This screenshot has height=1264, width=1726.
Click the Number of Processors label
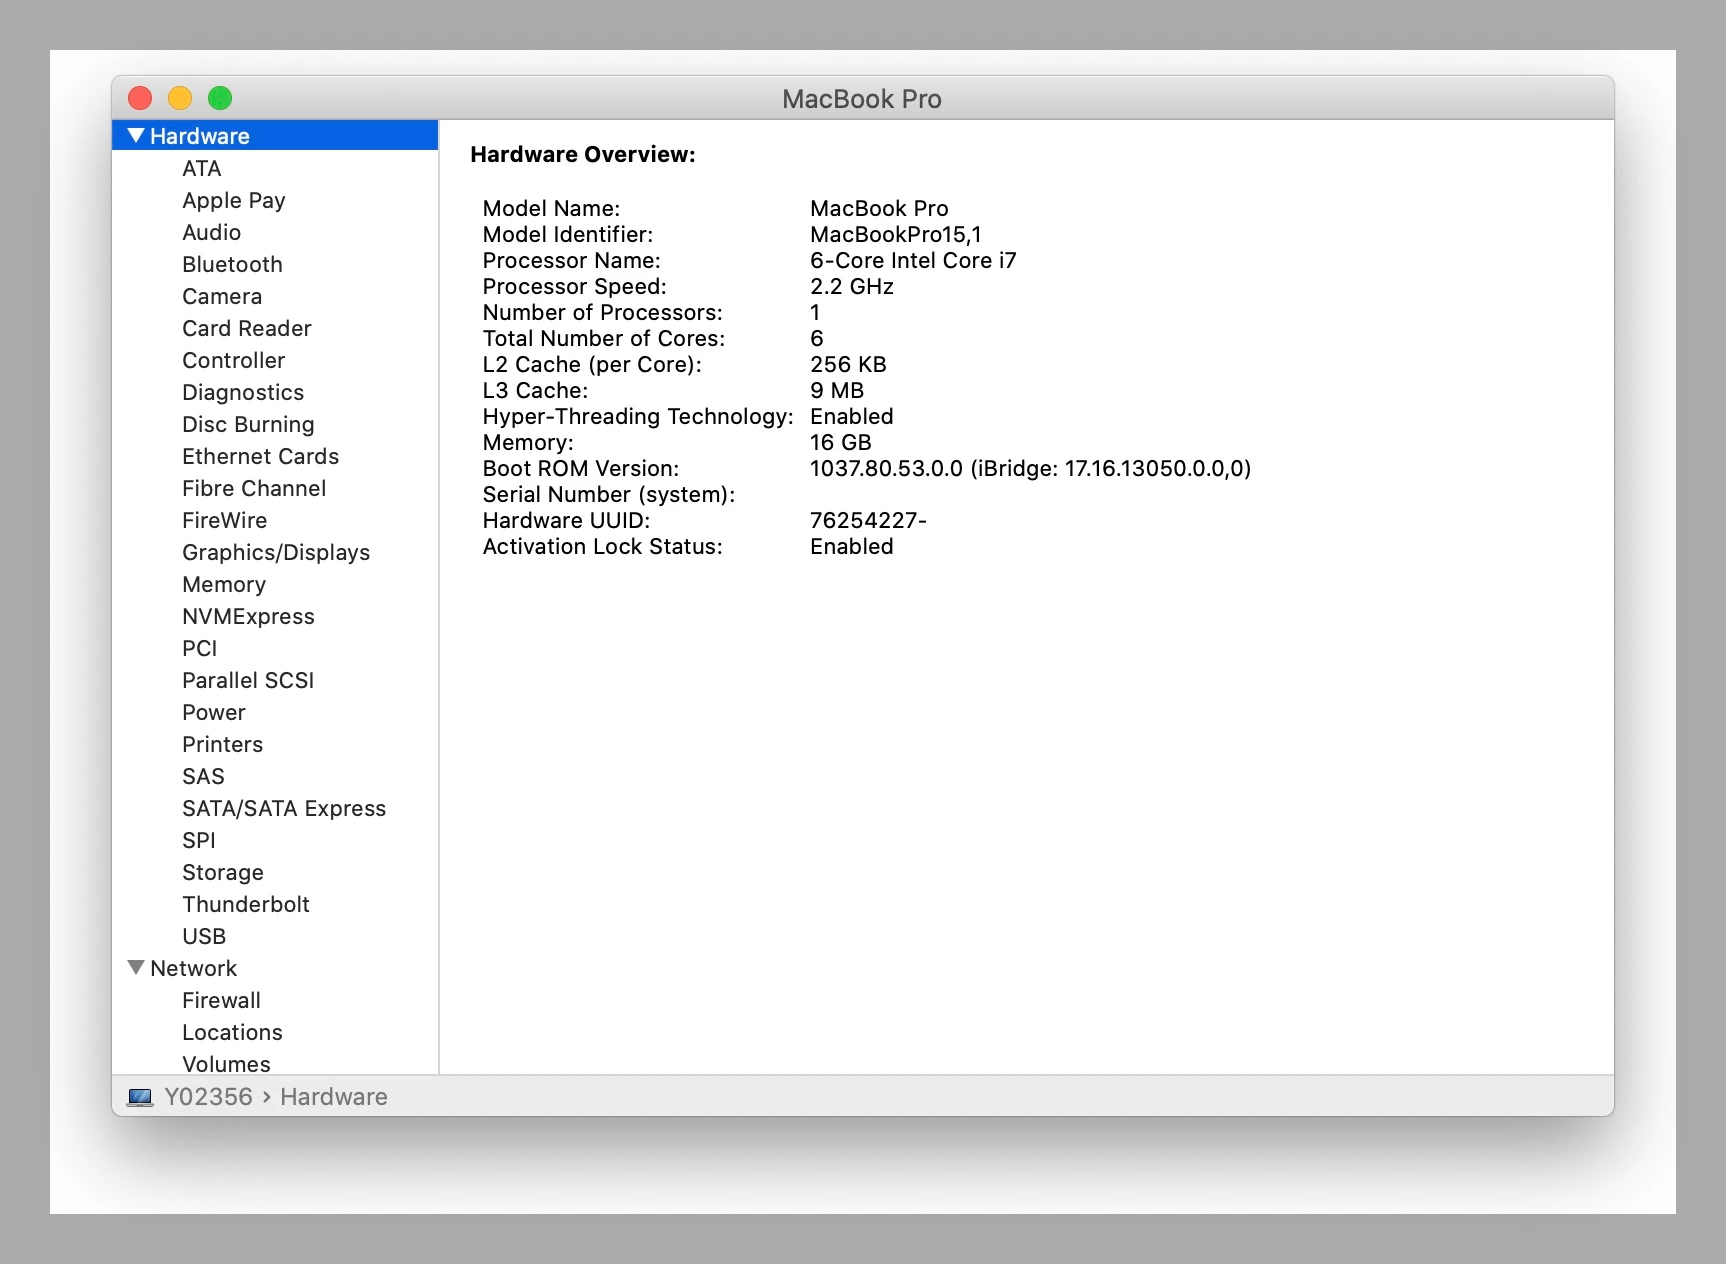[x=603, y=312]
